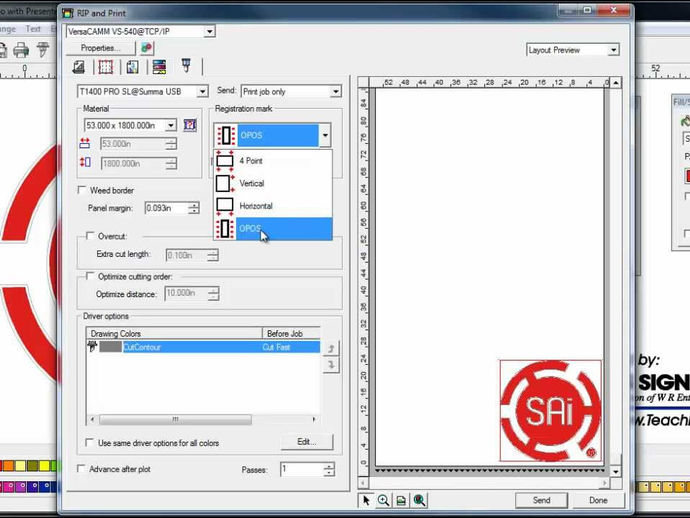The image size is (690, 518).
Task: Click the material info icon next to size
Action: (x=190, y=125)
